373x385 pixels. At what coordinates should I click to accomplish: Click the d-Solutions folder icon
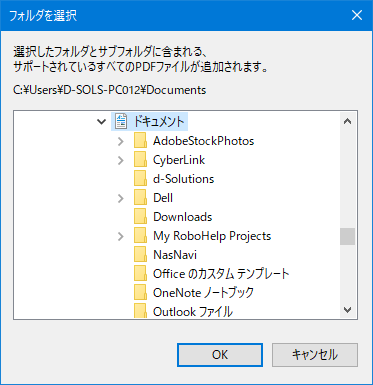click(140, 179)
